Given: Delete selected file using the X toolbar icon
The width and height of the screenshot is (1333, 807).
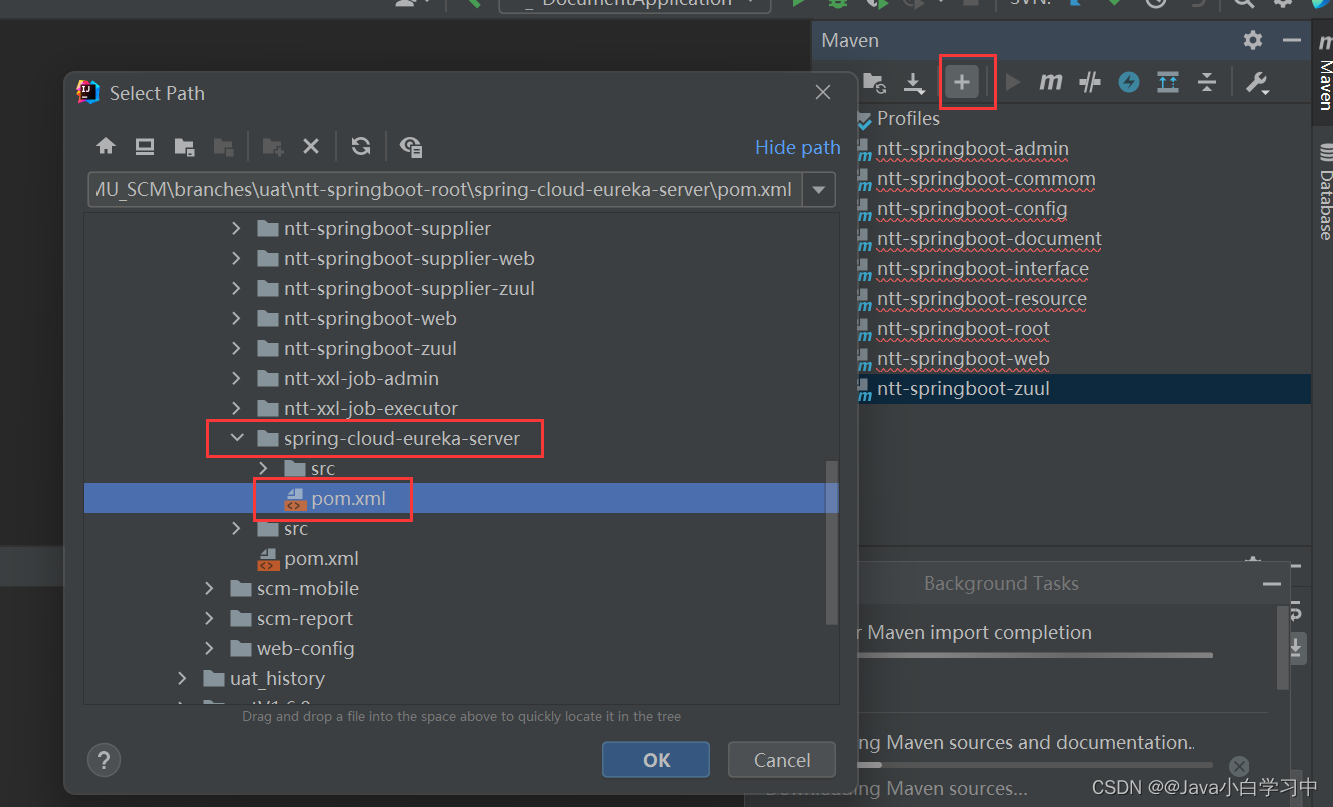Looking at the screenshot, I should click(x=311, y=147).
